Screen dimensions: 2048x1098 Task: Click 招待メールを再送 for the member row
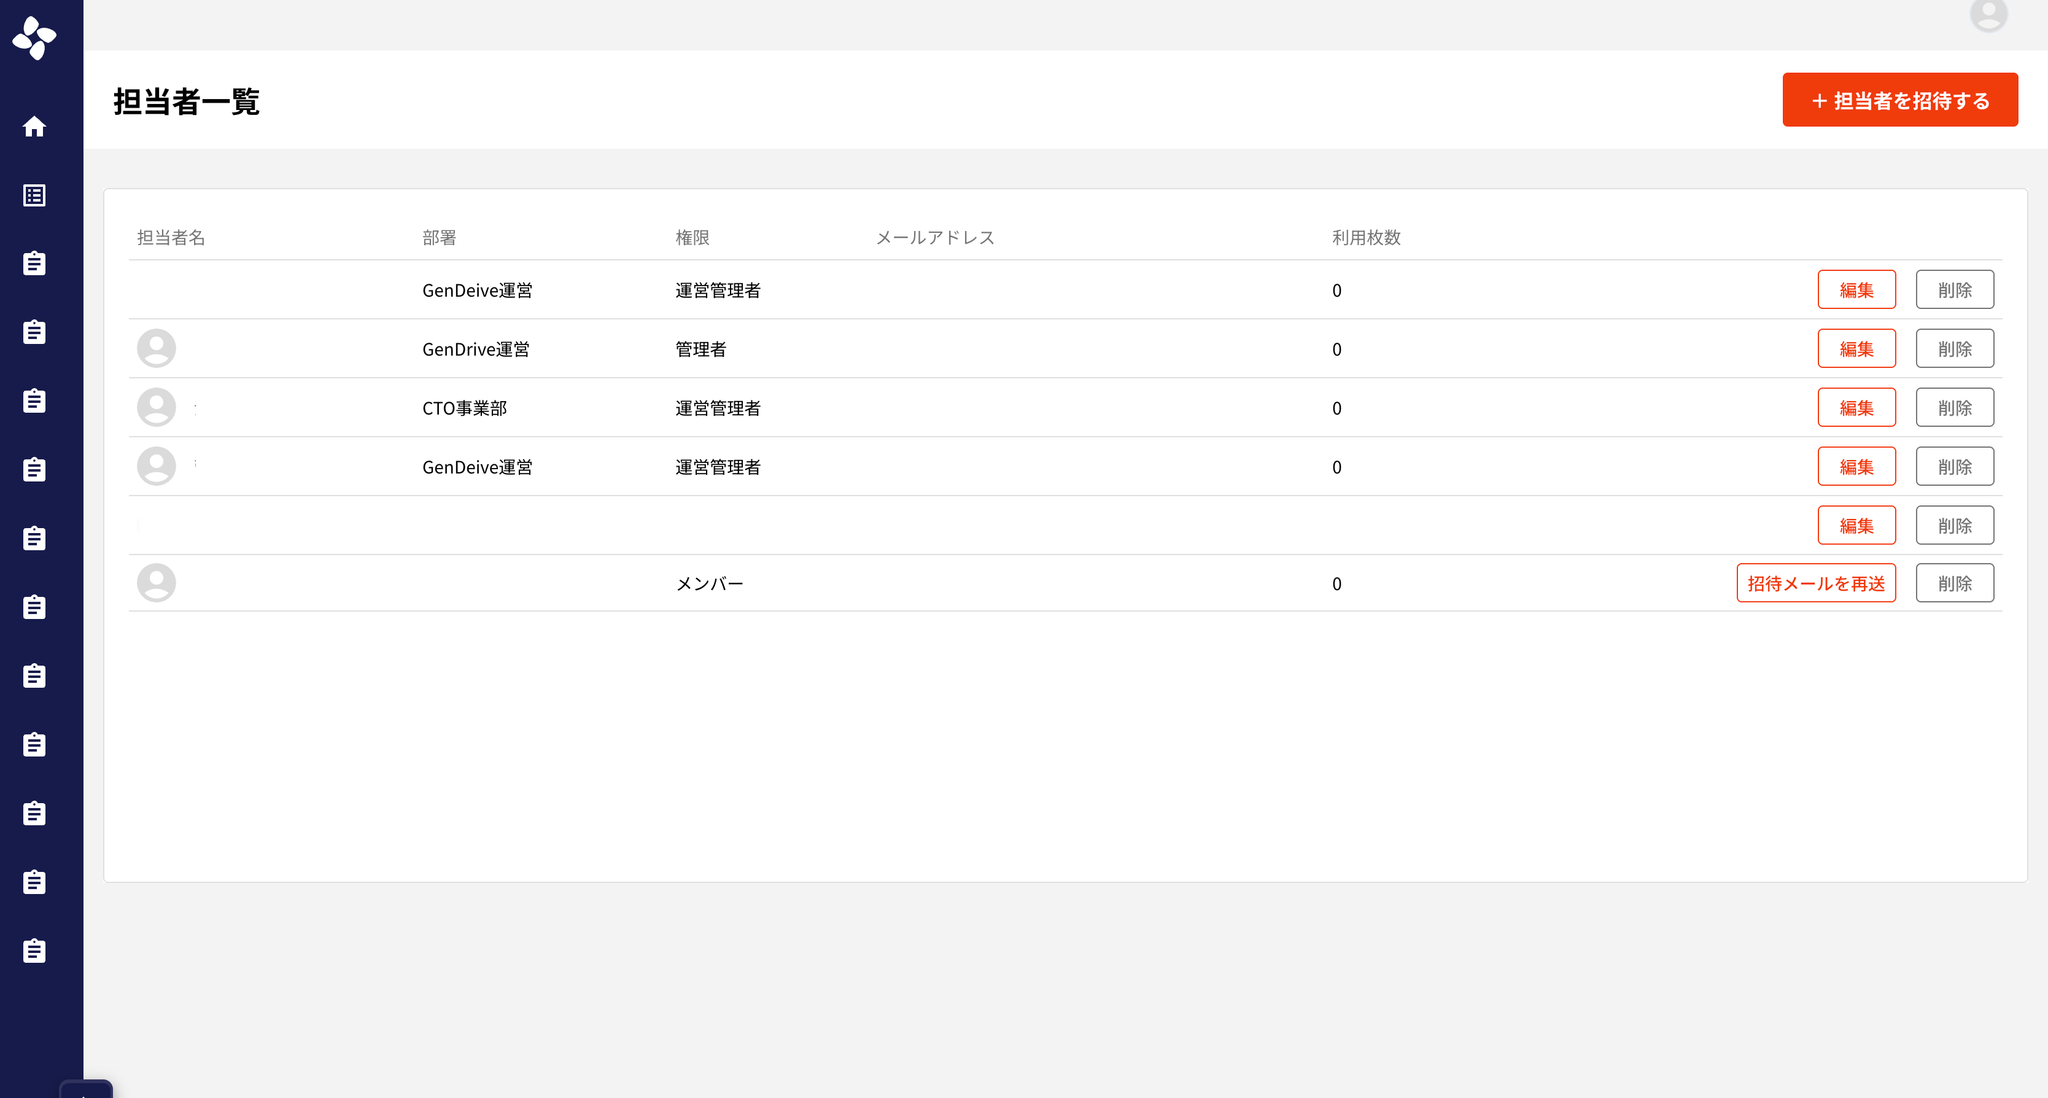(x=1815, y=583)
